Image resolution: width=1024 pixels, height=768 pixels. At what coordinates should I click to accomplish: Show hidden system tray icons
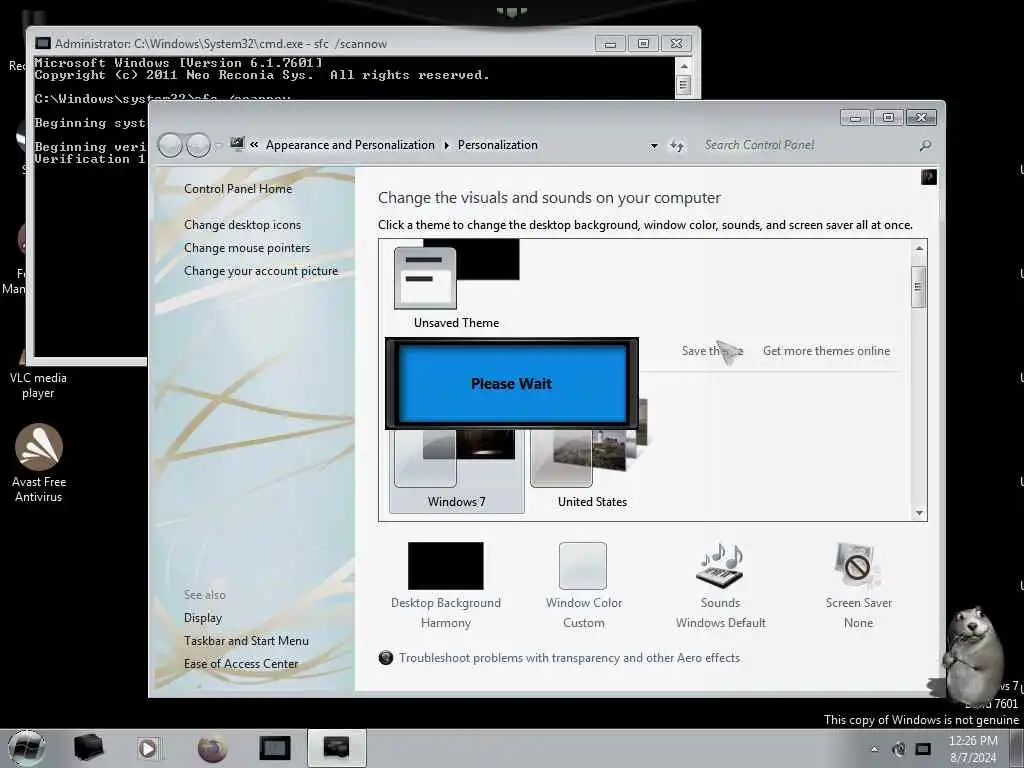874,749
